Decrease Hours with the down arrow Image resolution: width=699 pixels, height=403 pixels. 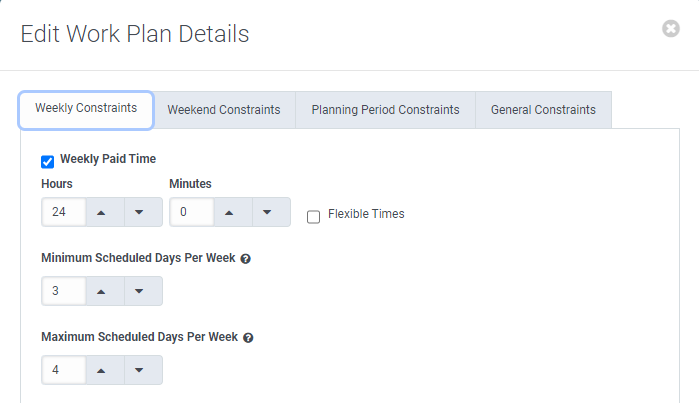tap(140, 212)
